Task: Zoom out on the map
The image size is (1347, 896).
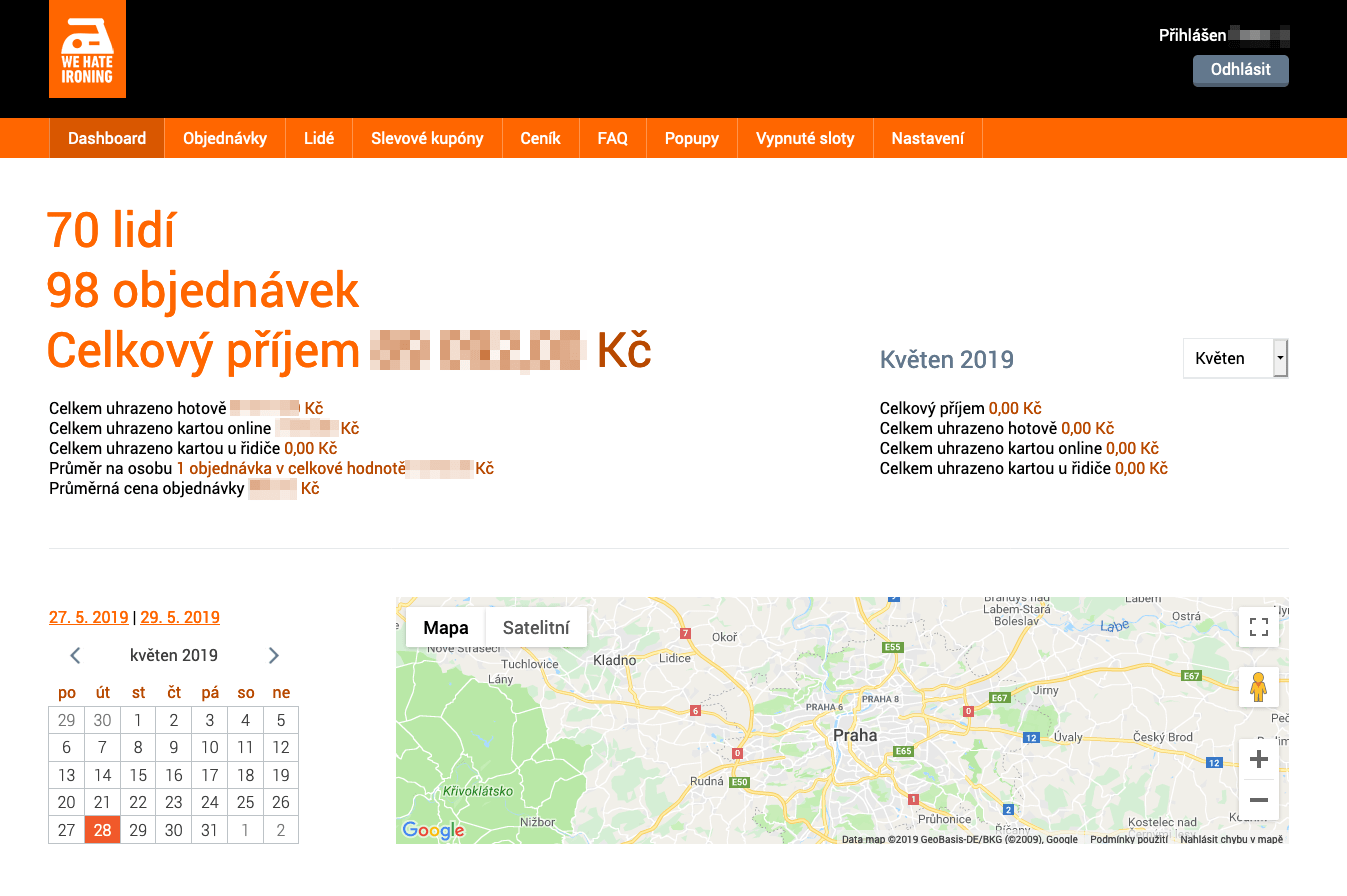Action: click(1259, 800)
